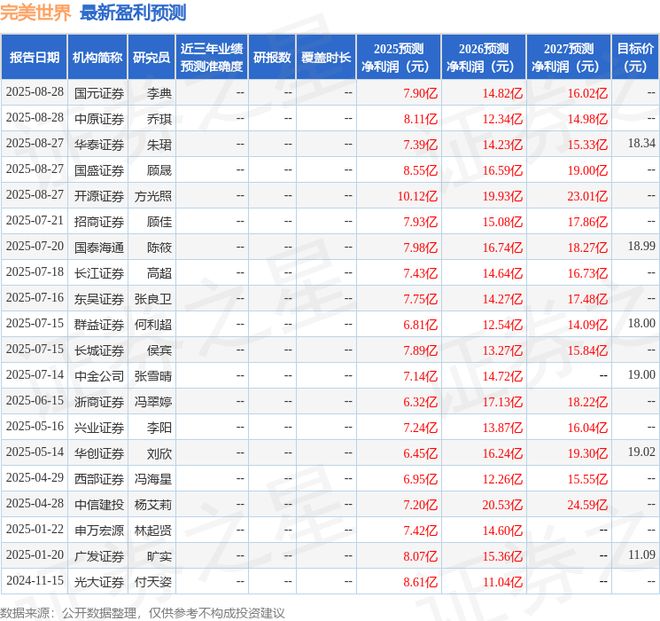Screen dimensions: 660x621
Task: Click the 2026预测净利润 column header
Action: click(x=484, y=57)
